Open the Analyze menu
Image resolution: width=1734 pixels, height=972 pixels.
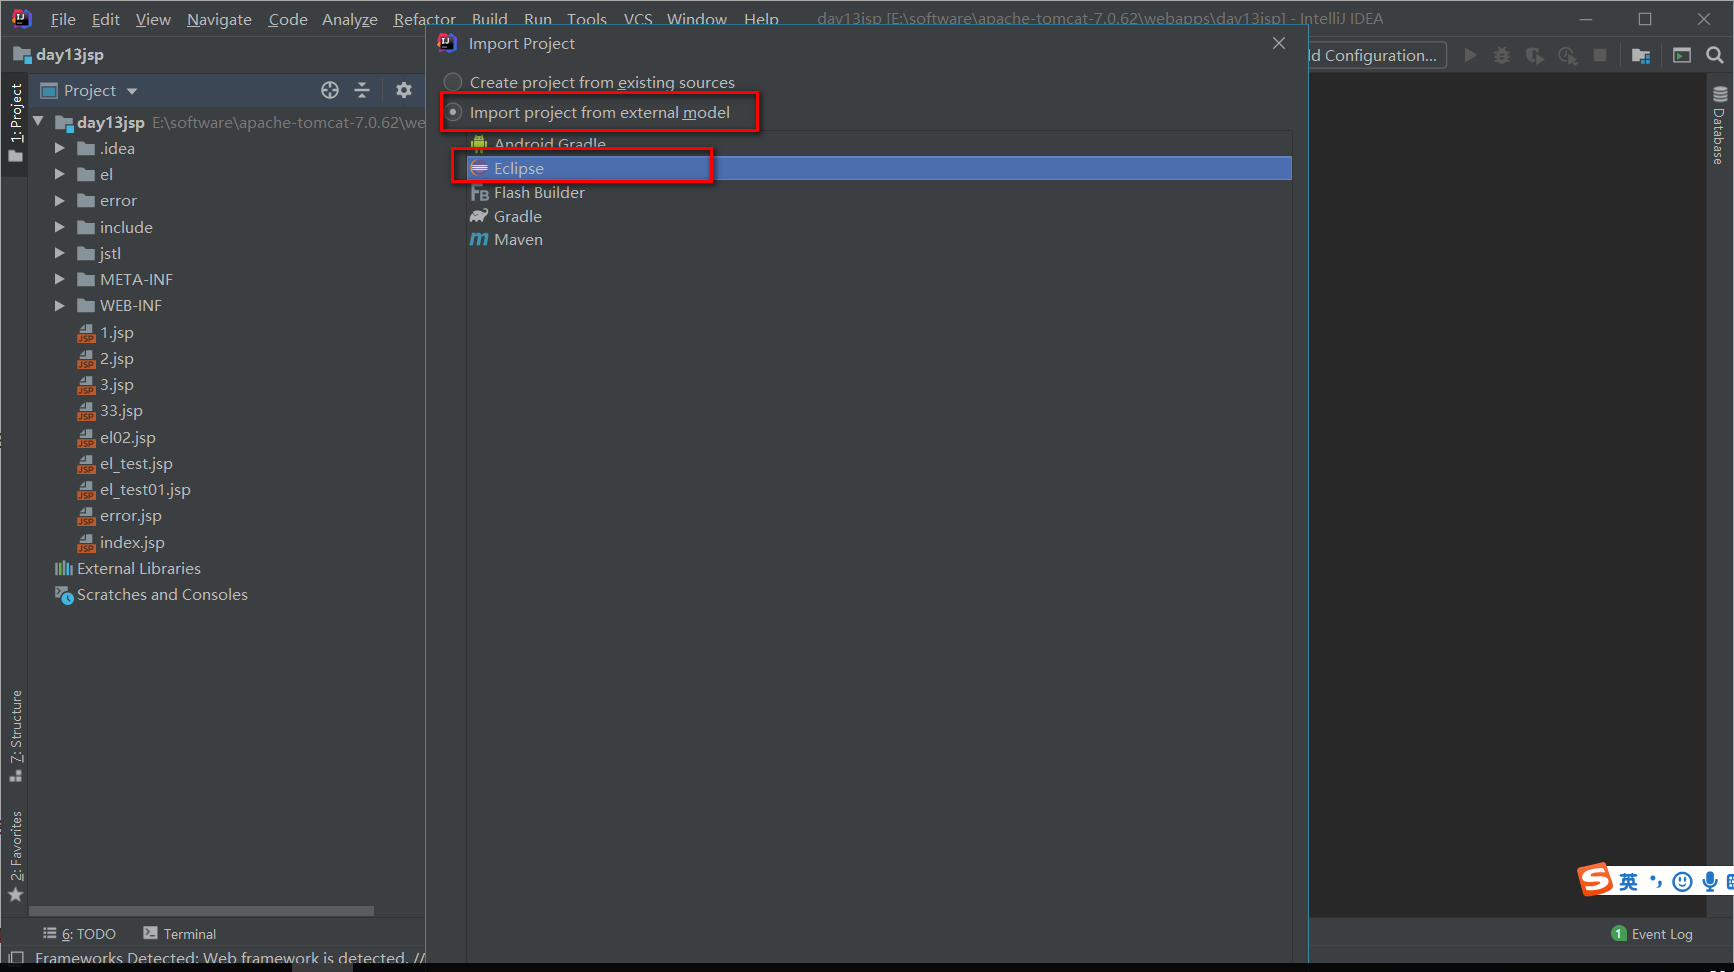[350, 19]
